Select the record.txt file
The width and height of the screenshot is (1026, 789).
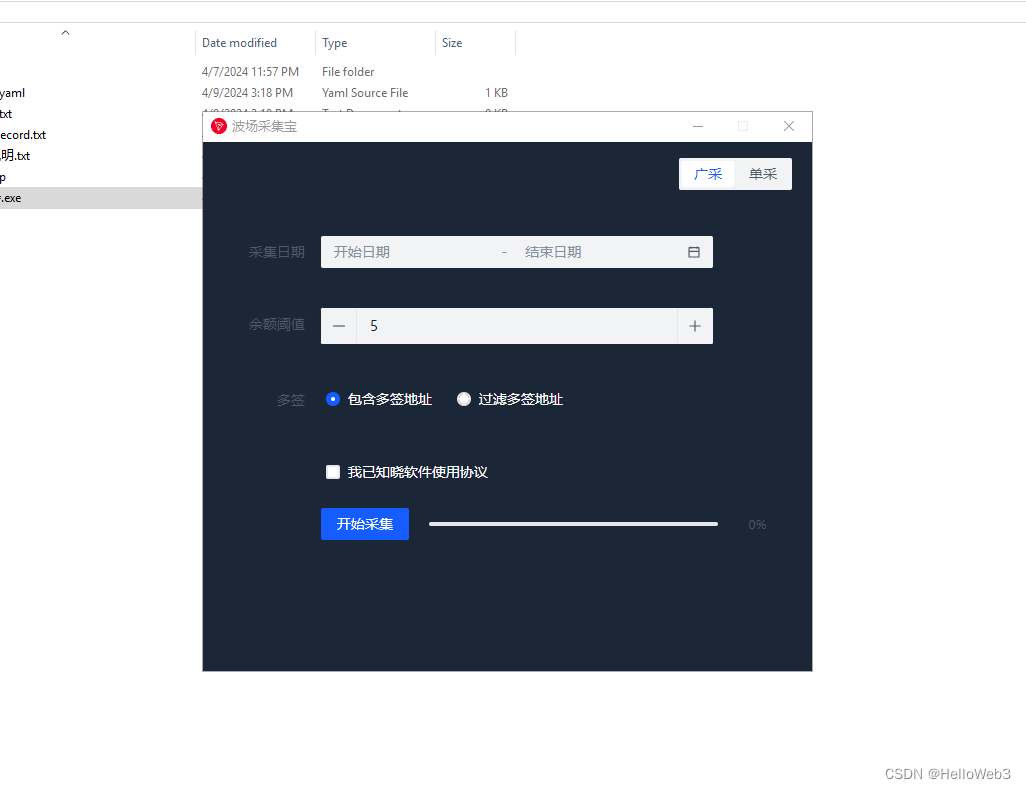coord(23,134)
